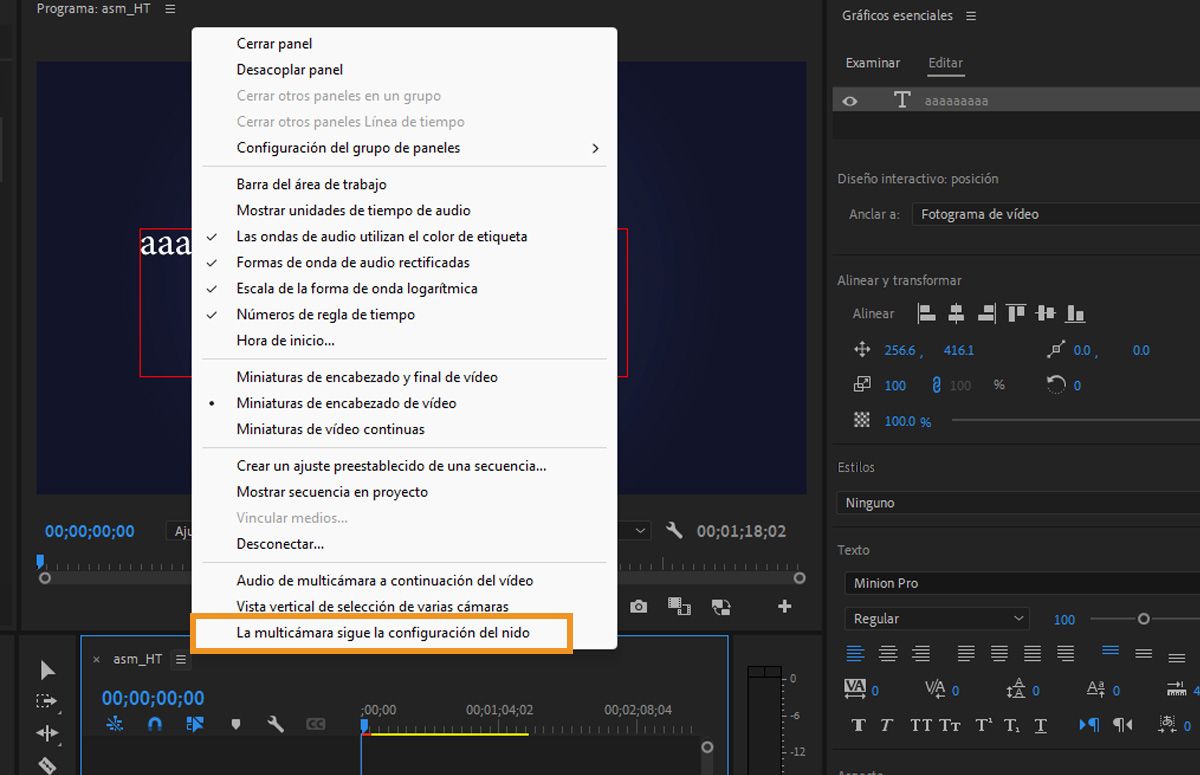Screen dimensions: 1200x775
Task: Reset rotation with the rotate icon
Action: 1056,385
